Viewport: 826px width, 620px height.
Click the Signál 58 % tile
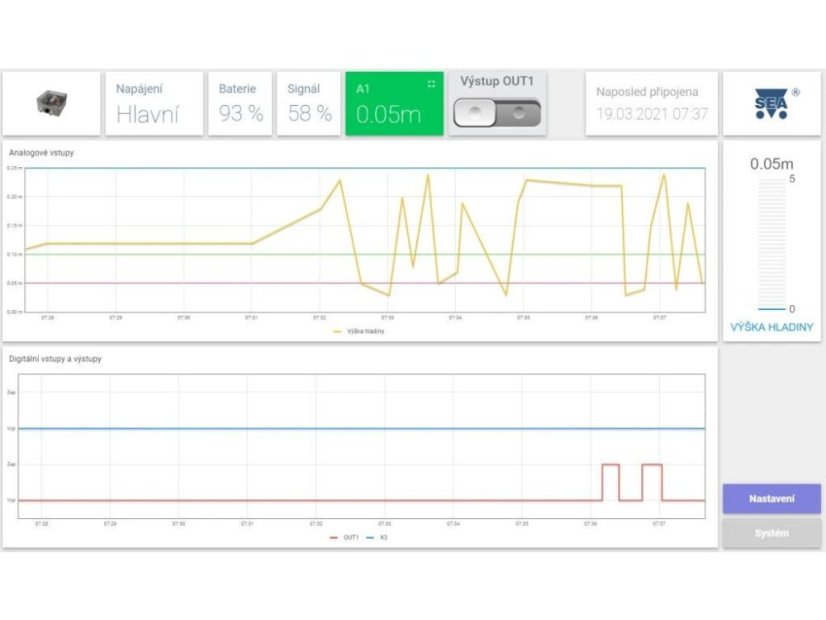tap(309, 103)
